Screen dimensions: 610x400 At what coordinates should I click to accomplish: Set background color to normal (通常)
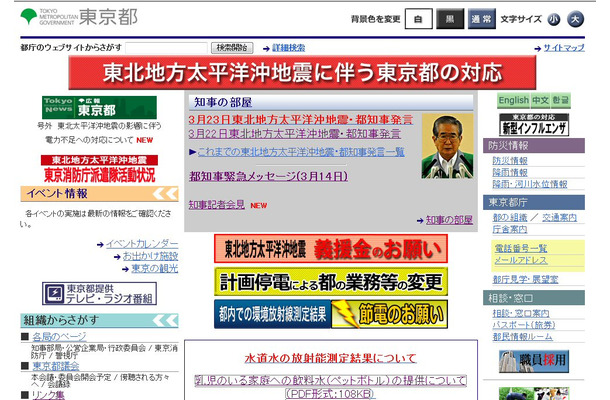482,19
